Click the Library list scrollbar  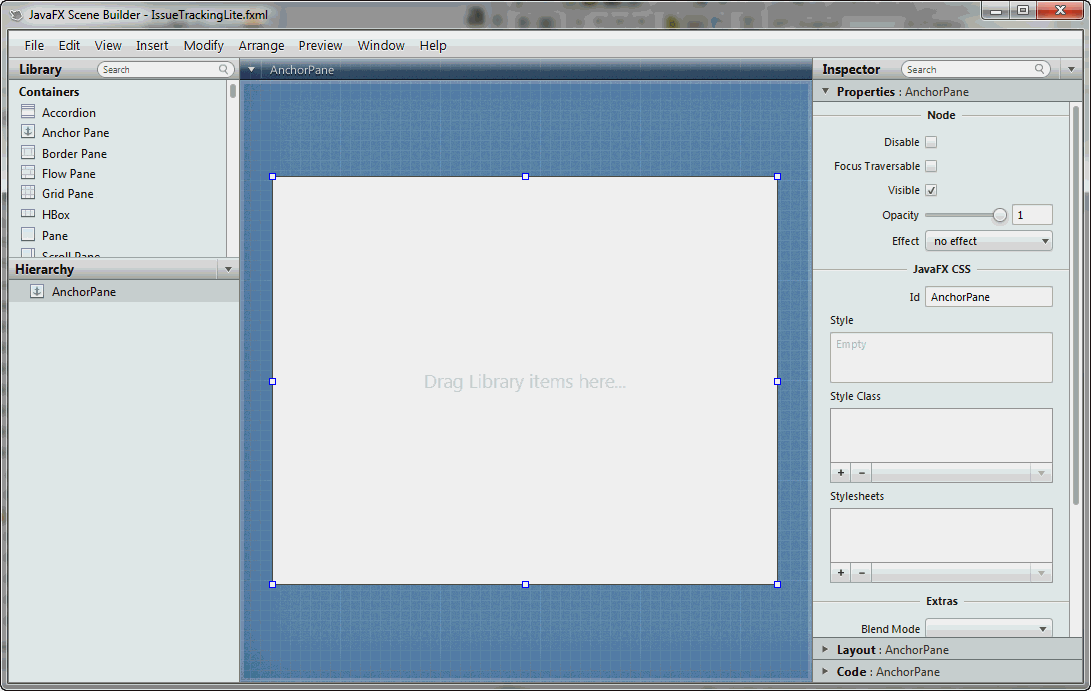coord(232,90)
